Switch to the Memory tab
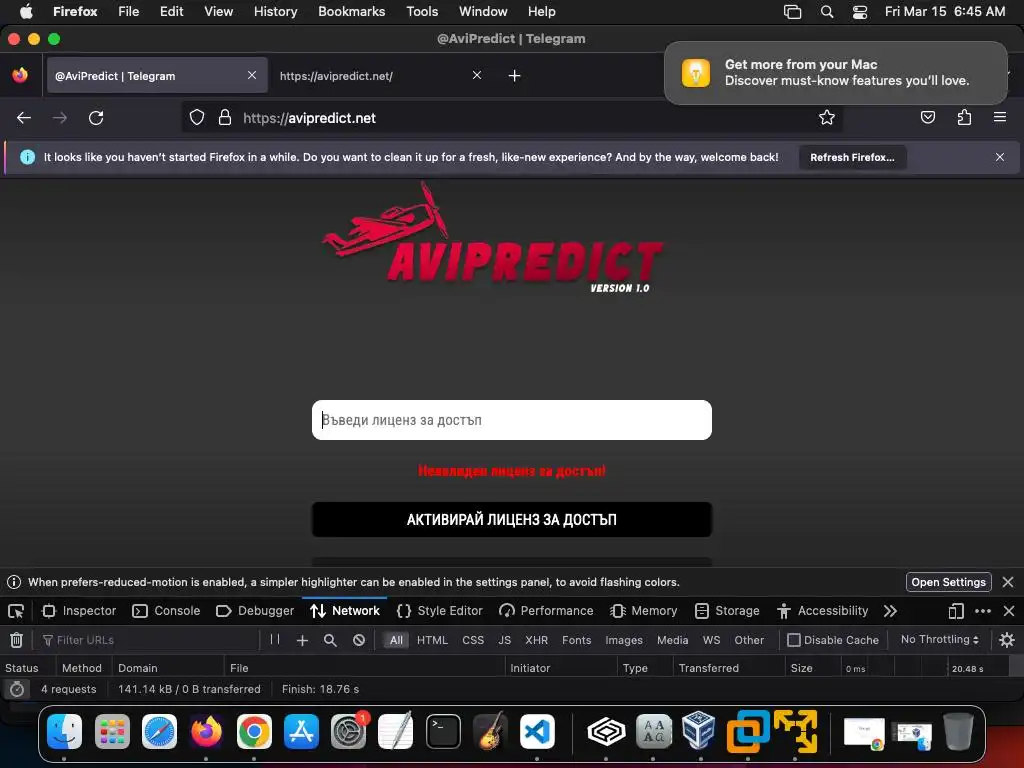1024x768 pixels. click(644, 611)
